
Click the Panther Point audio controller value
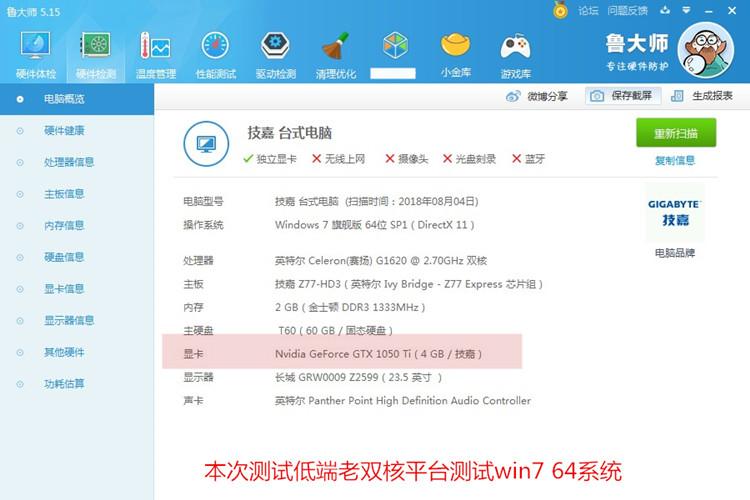tap(403, 401)
